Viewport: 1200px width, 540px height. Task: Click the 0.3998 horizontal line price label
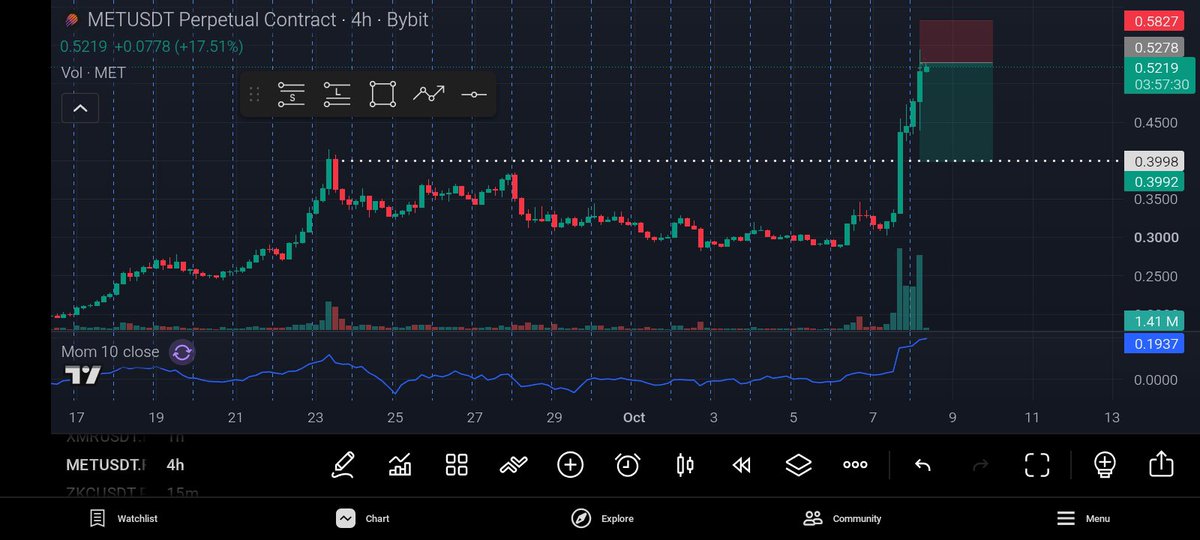[x=1154, y=161]
